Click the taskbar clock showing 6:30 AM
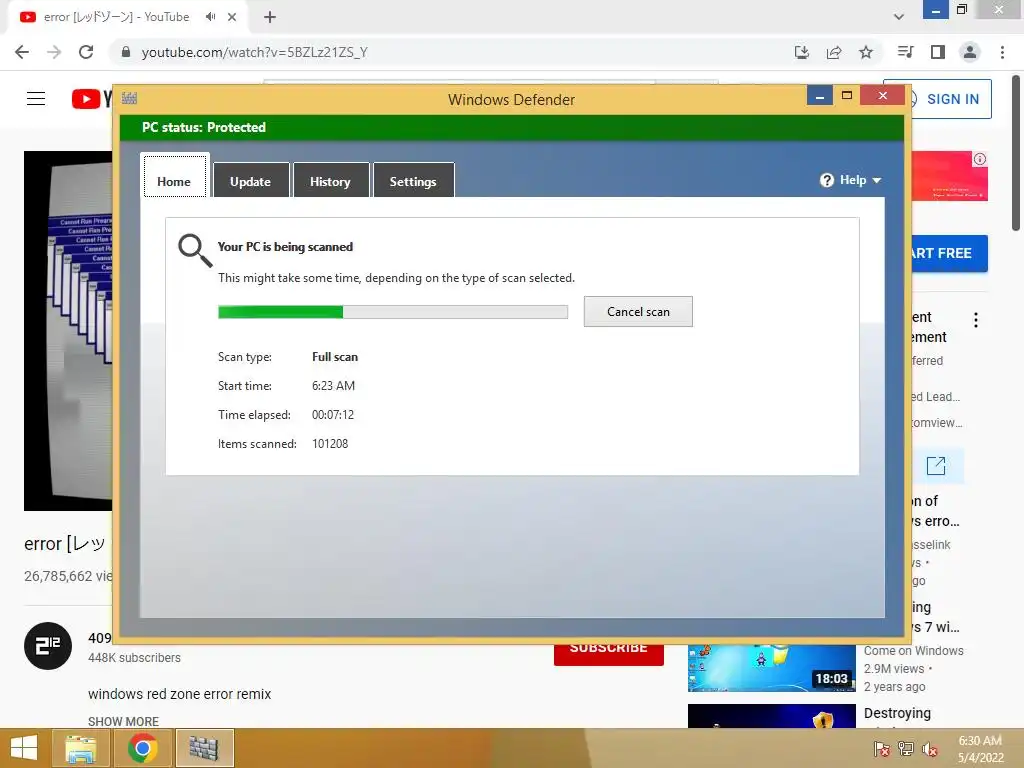1024x768 pixels. 980,749
